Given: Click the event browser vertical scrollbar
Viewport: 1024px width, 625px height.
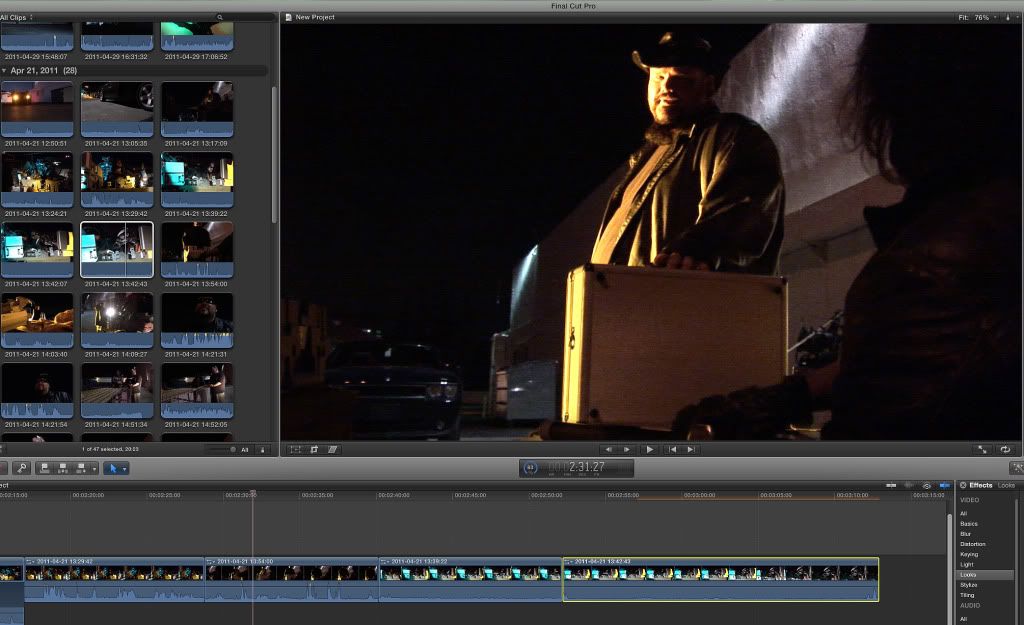Looking at the screenshot, I should pyautogui.click(x=274, y=155).
